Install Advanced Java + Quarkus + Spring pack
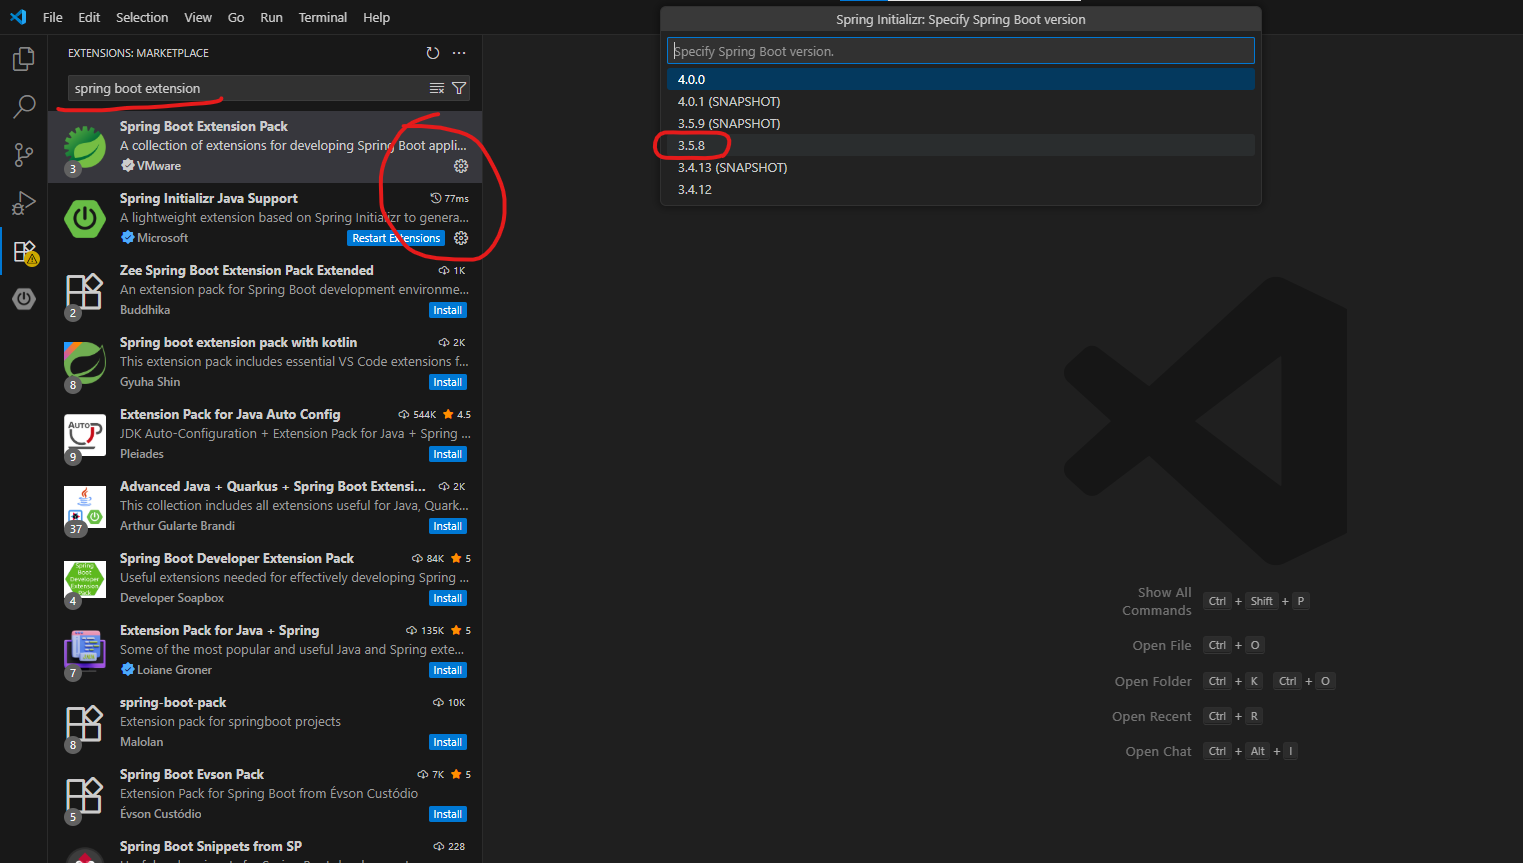 (448, 526)
